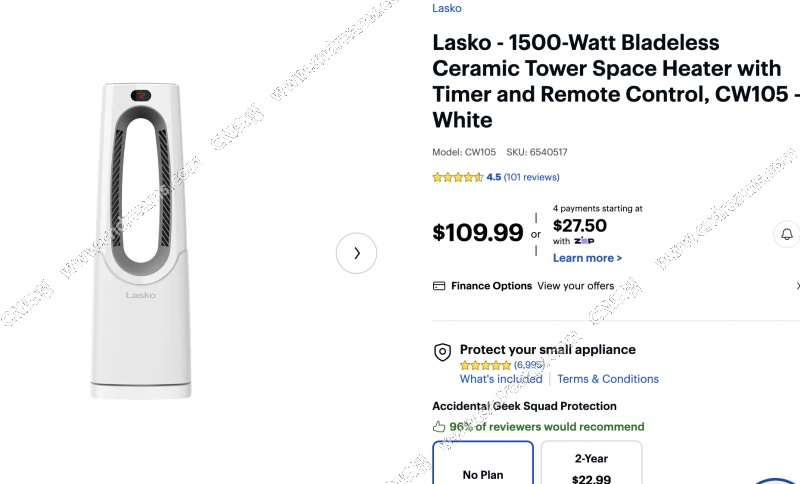Click the protection plan rating stars
The width and height of the screenshot is (800, 484).
click(x=485, y=365)
